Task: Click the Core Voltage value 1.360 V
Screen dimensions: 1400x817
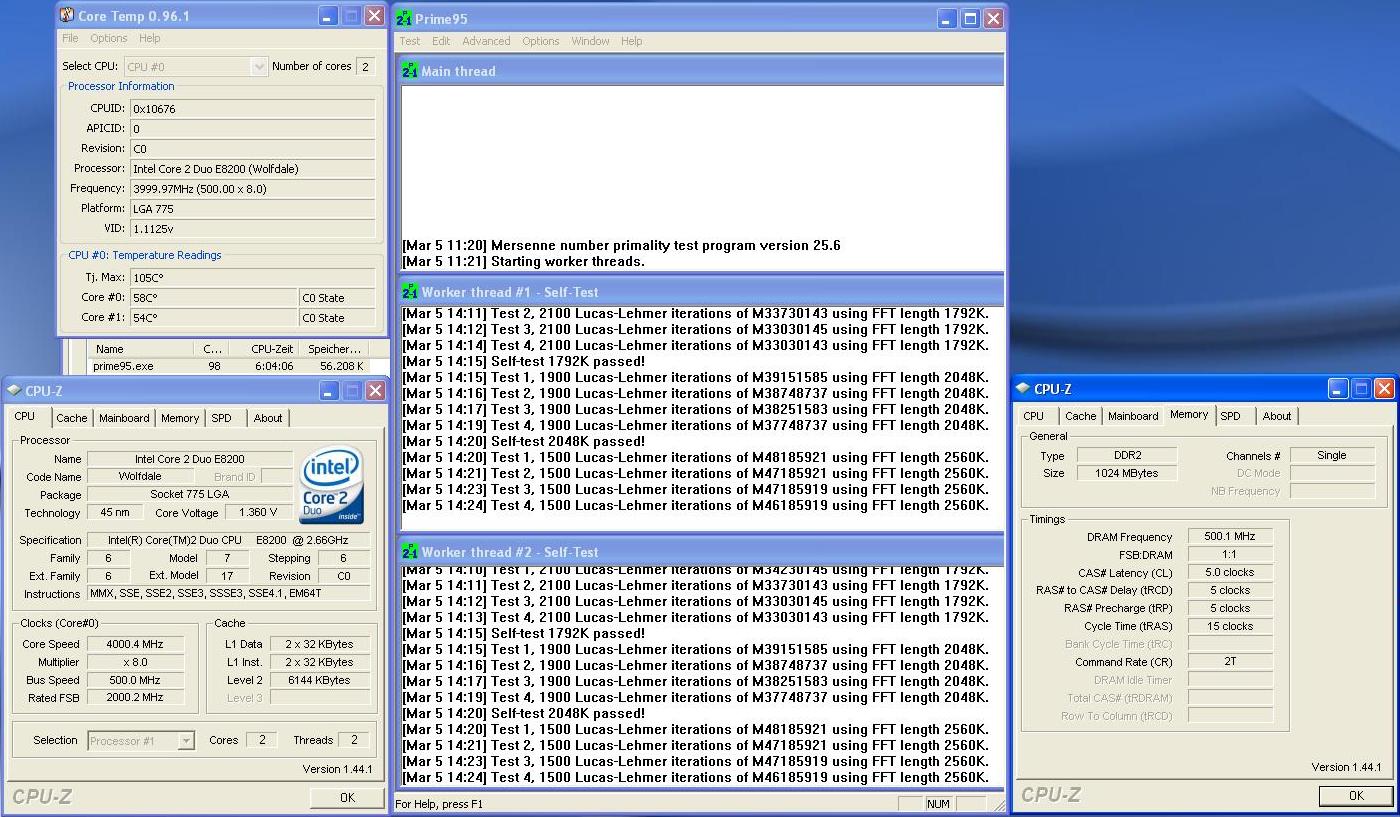Action: point(258,512)
